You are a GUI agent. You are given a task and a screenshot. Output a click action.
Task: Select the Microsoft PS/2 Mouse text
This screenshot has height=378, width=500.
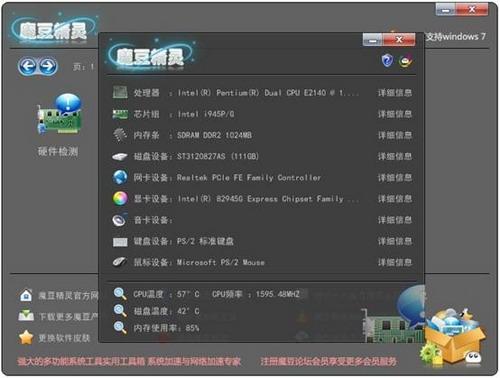[x=221, y=262]
